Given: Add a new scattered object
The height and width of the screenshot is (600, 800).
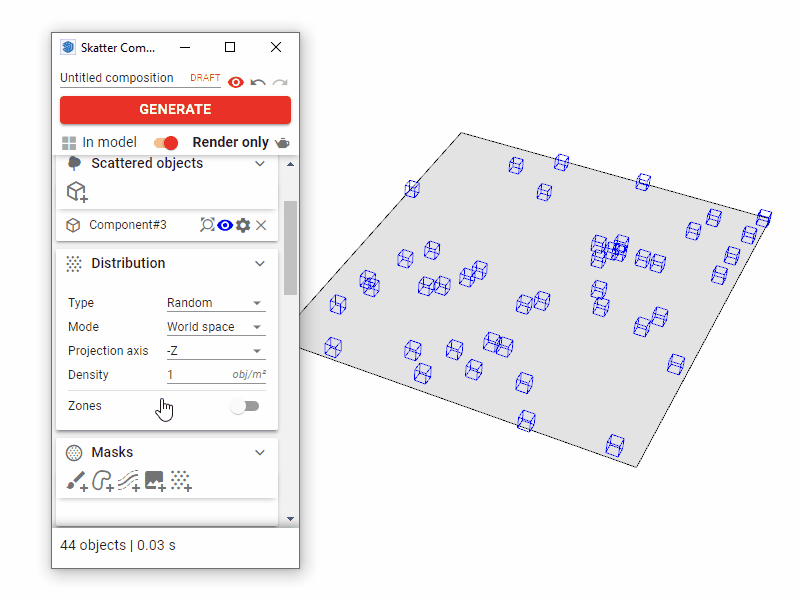Looking at the screenshot, I should pyautogui.click(x=77, y=192).
